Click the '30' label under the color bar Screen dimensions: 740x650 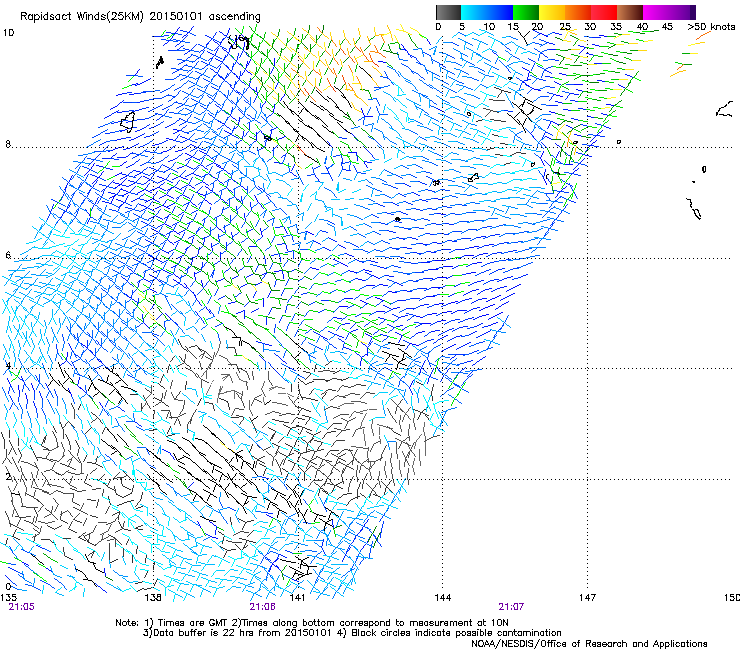pos(590,27)
